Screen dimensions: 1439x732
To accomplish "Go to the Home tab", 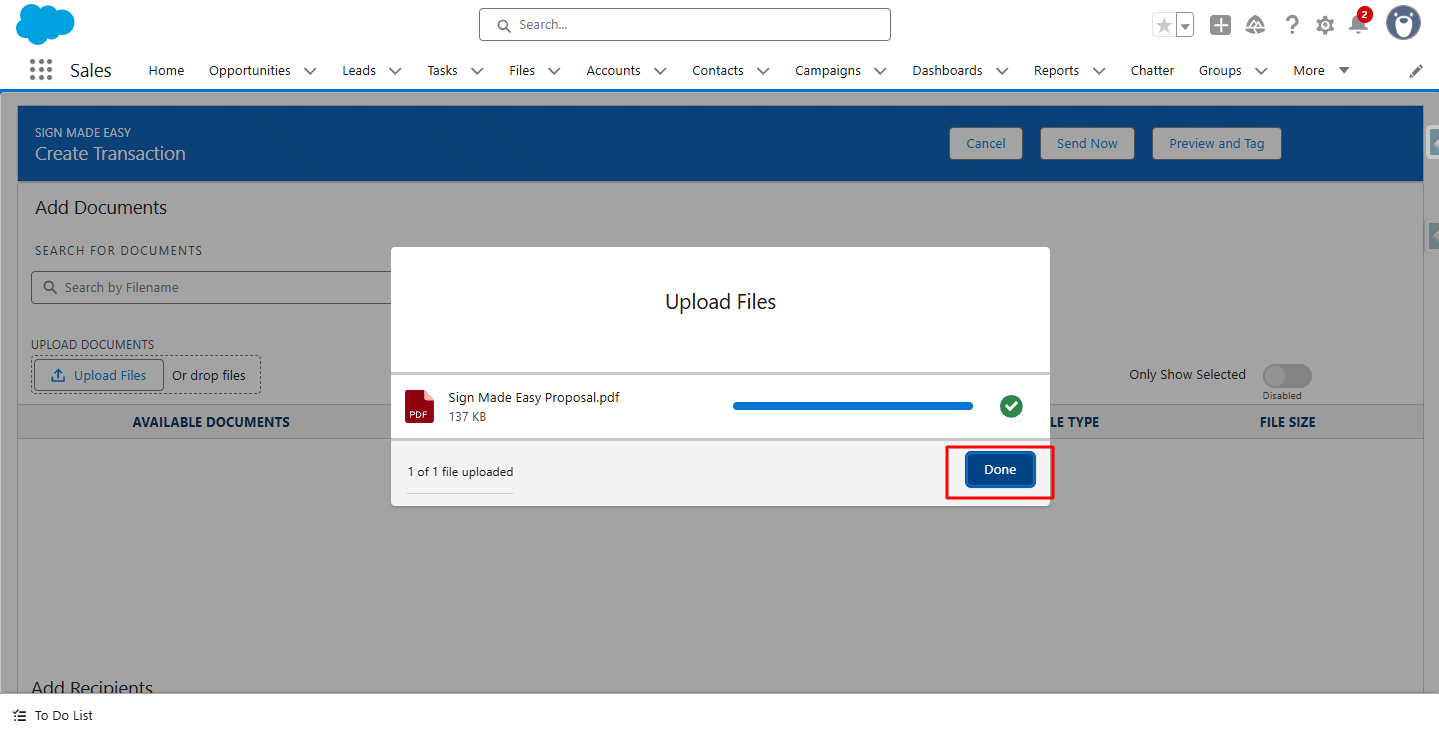I will click(166, 71).
